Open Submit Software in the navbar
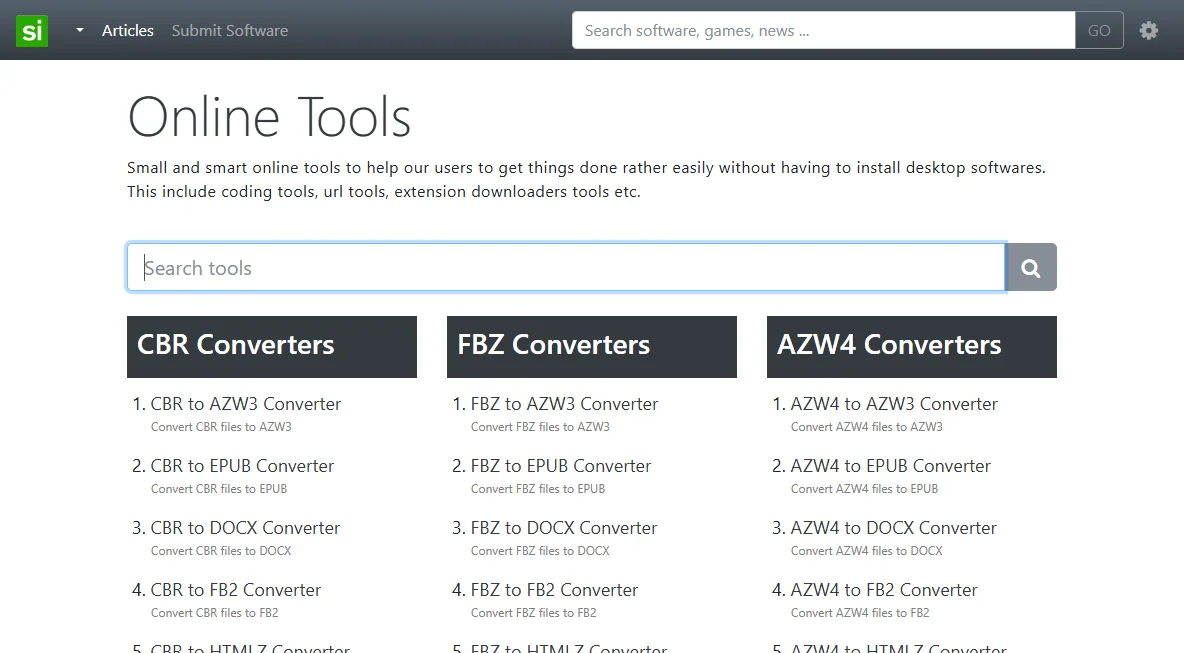The width and height of the screenshot is (1184, 653). (x=230, y=30)
